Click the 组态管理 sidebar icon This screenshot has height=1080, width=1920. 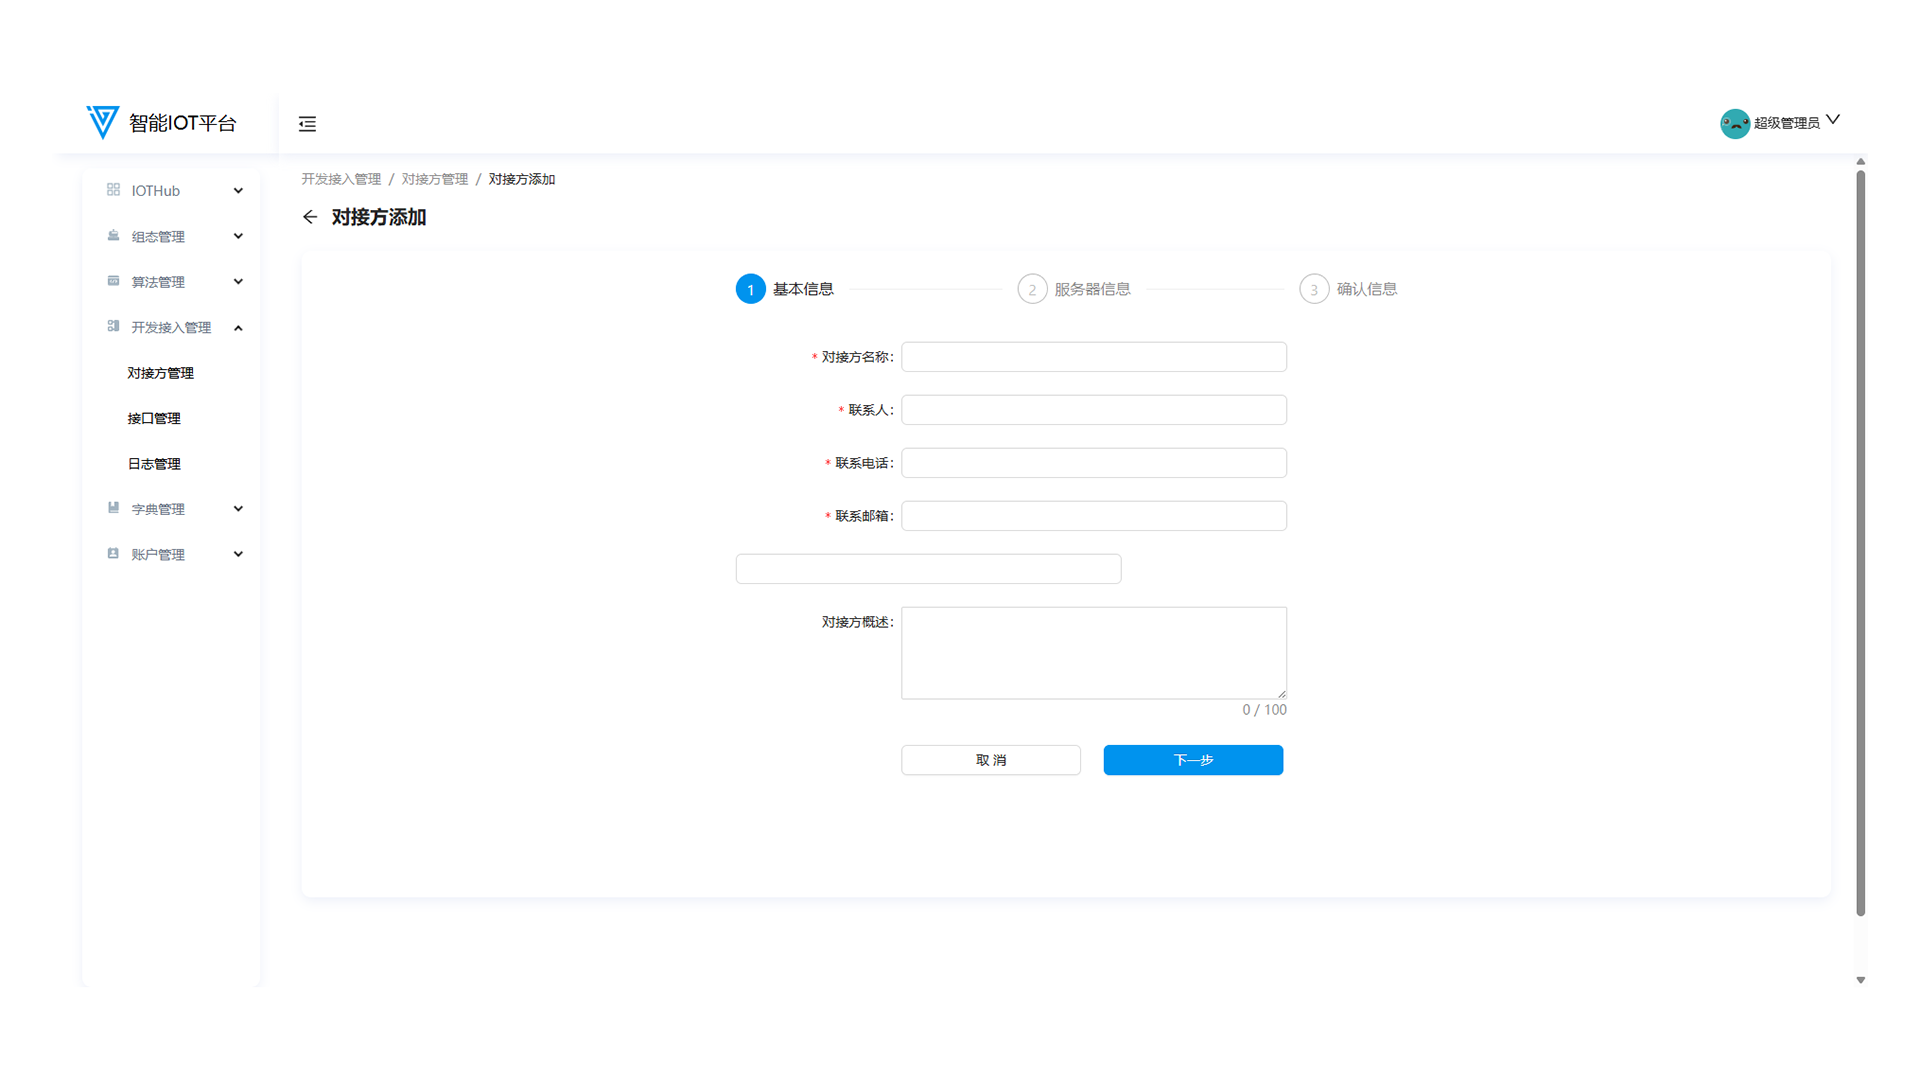(113, 236)
